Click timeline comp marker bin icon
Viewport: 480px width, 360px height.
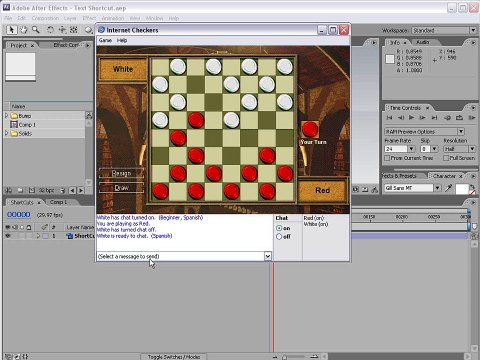click(x=474, y=227)
